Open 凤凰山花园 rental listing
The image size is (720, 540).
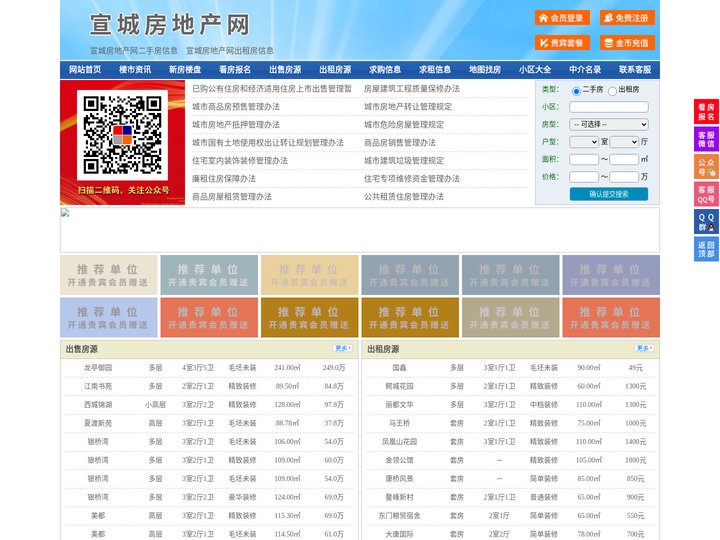(x=399, y=441)
